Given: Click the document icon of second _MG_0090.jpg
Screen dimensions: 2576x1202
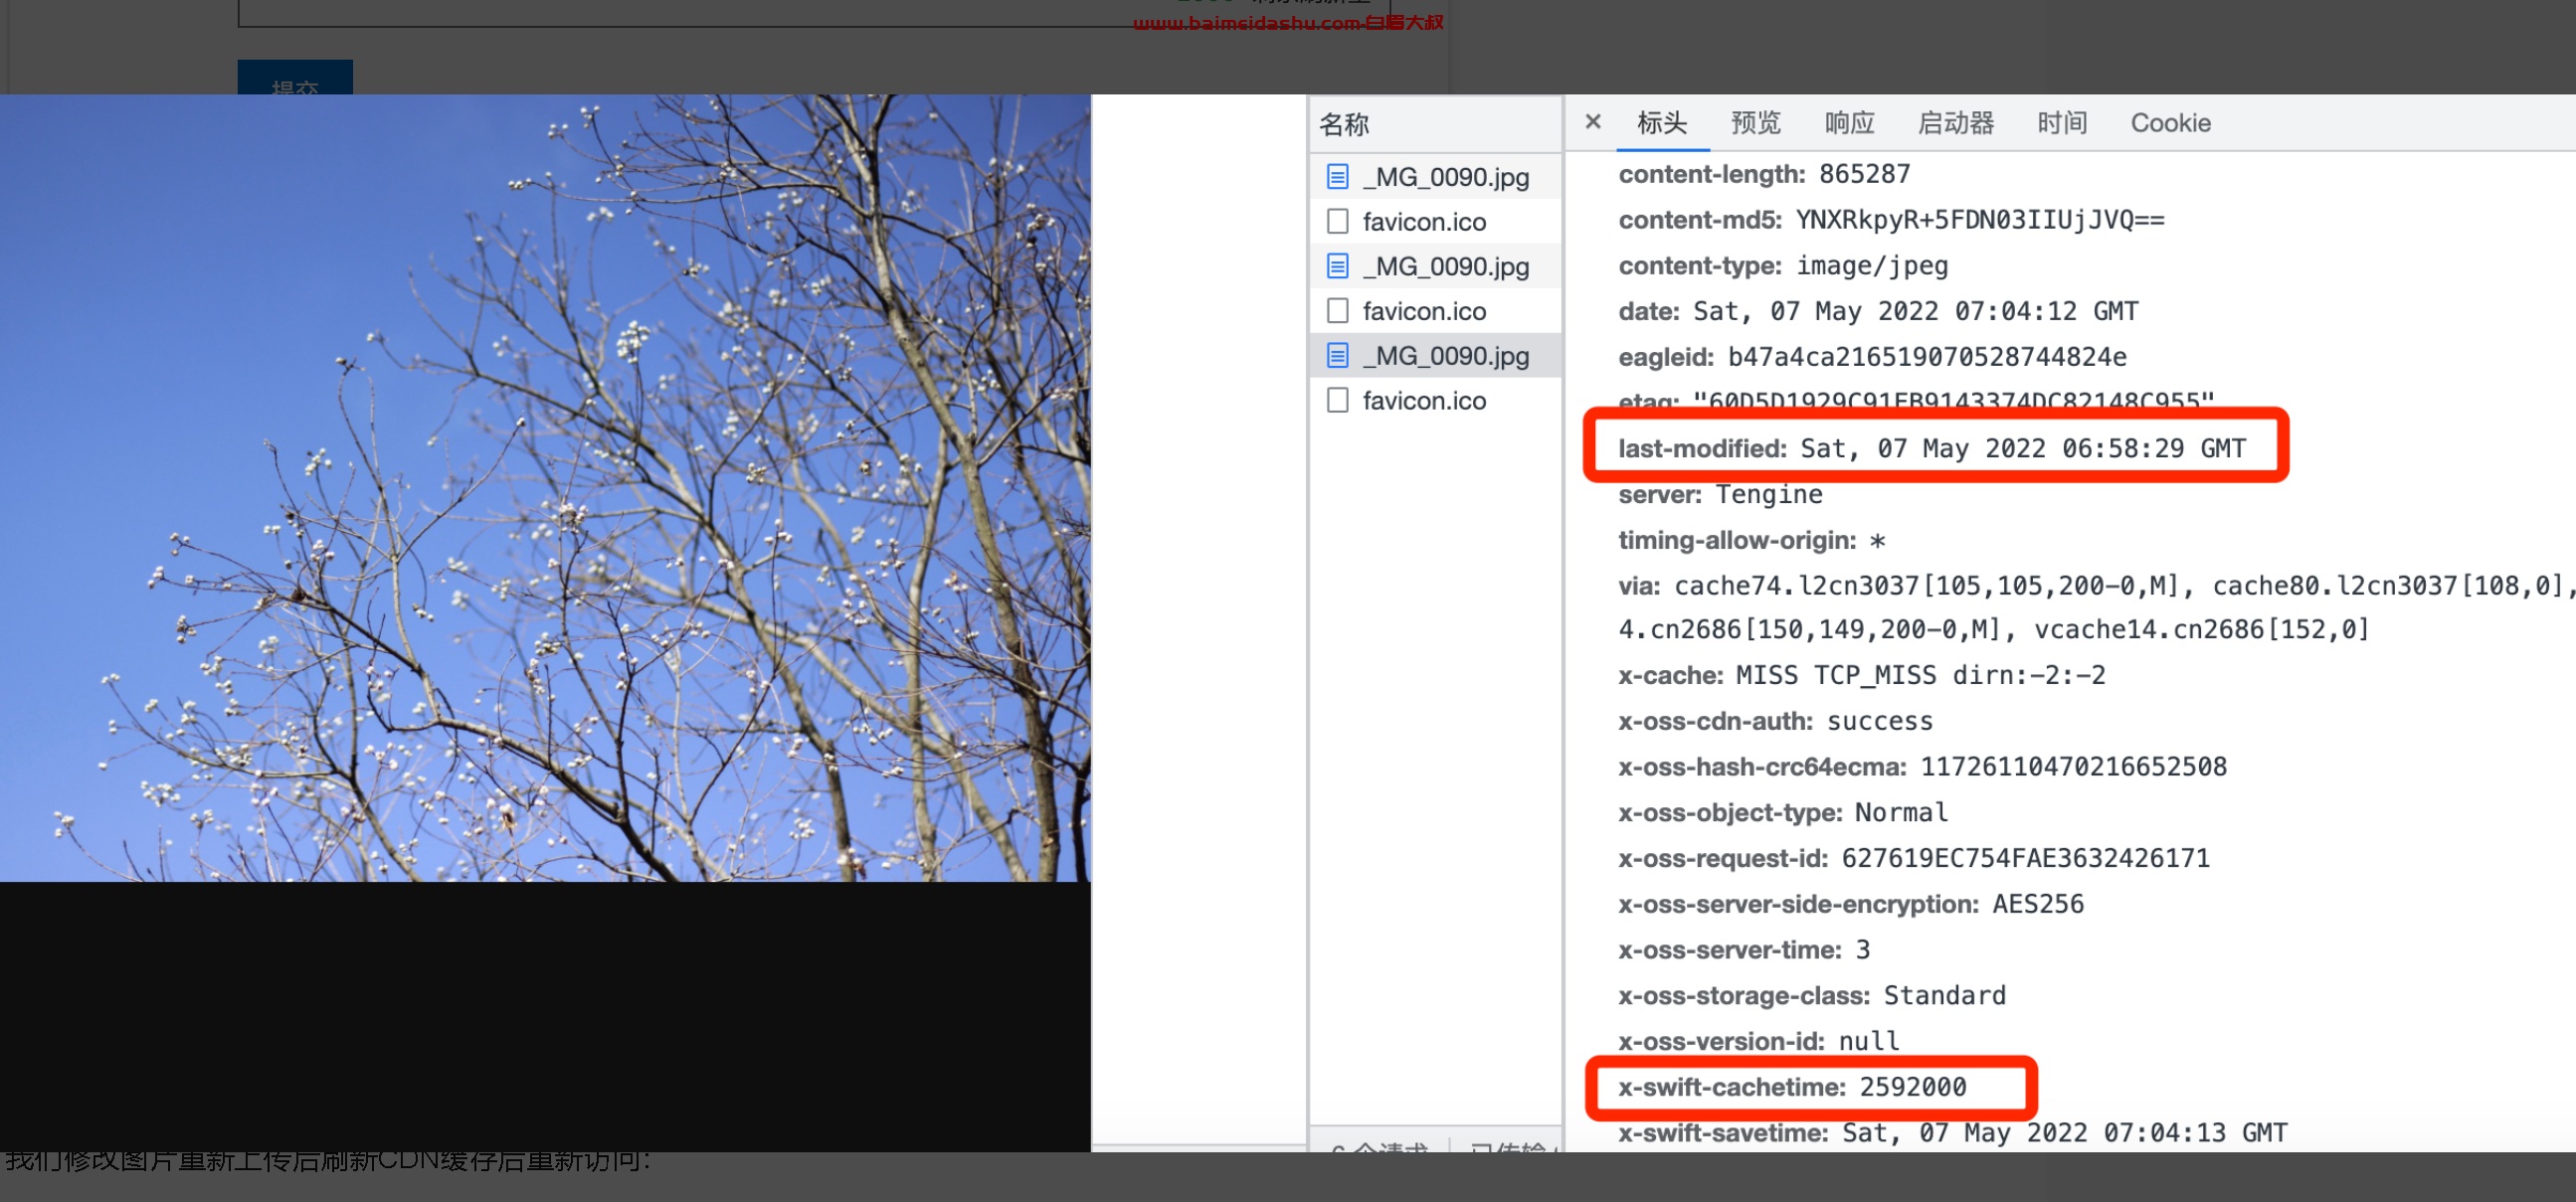Looking at the screenshot, I should pyautogui.click(x=1337, y=266).
